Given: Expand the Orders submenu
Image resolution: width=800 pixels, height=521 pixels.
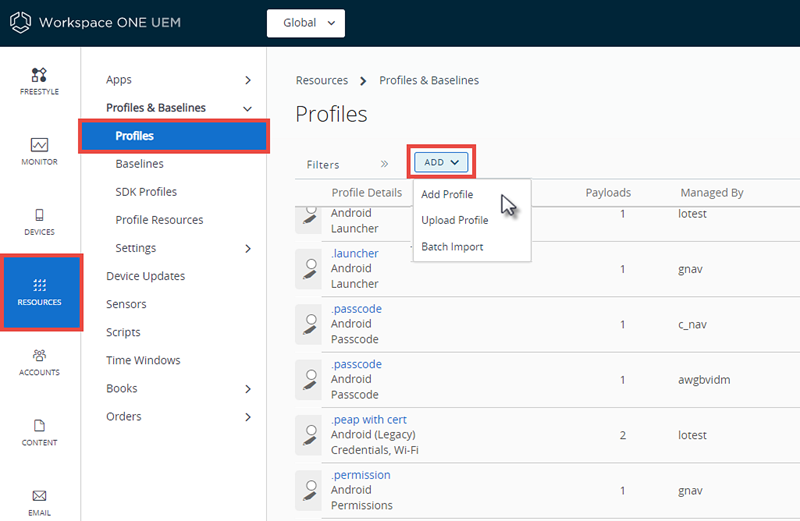Looking at the screenshot, I should [248, 417].
